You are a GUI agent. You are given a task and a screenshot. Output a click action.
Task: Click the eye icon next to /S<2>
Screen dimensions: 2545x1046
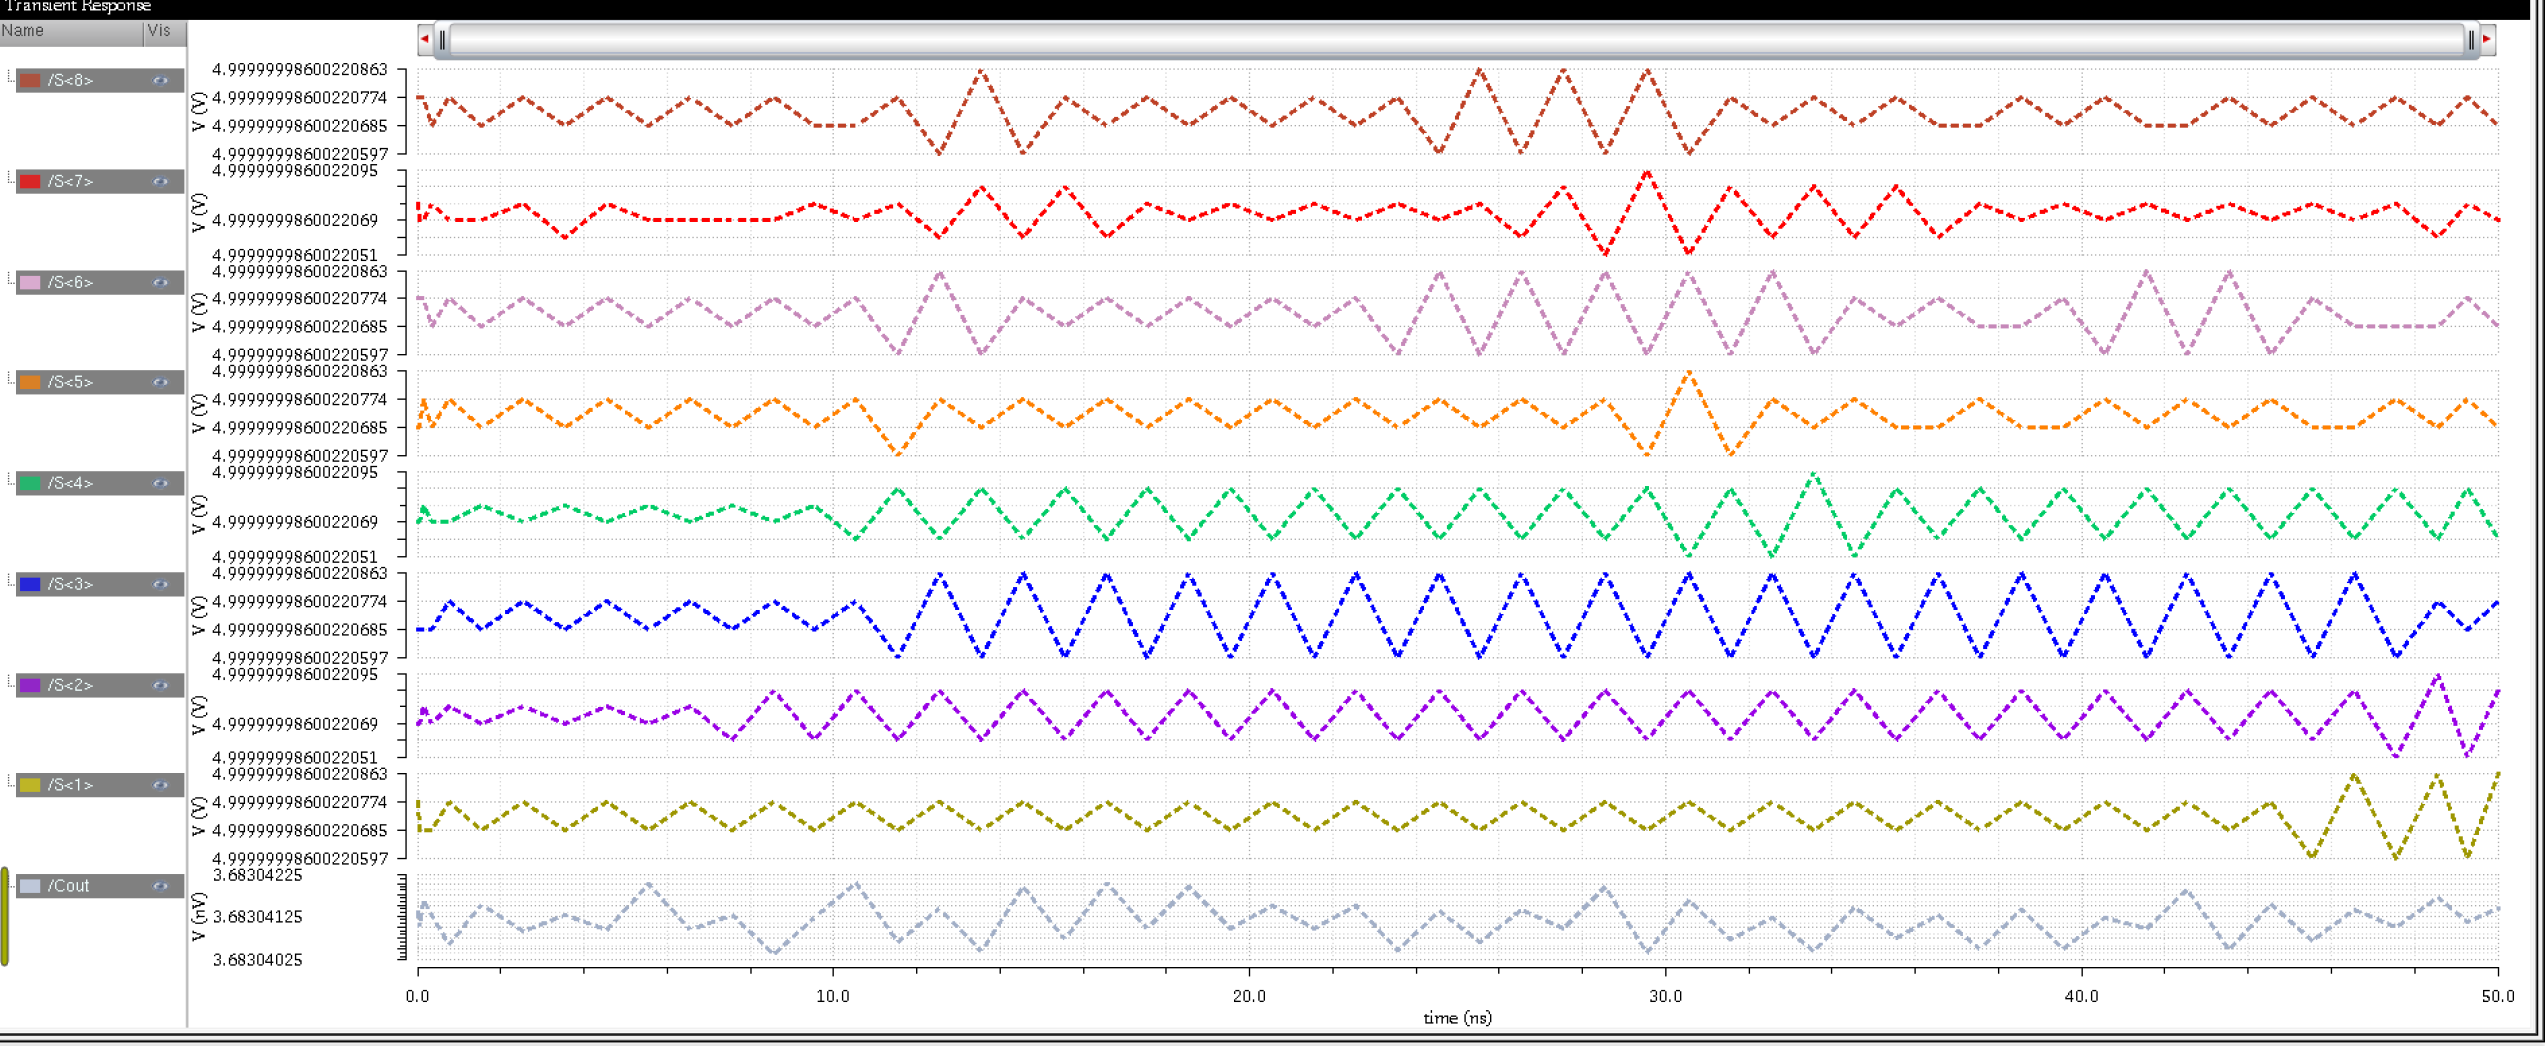click(x=160, y=685)
